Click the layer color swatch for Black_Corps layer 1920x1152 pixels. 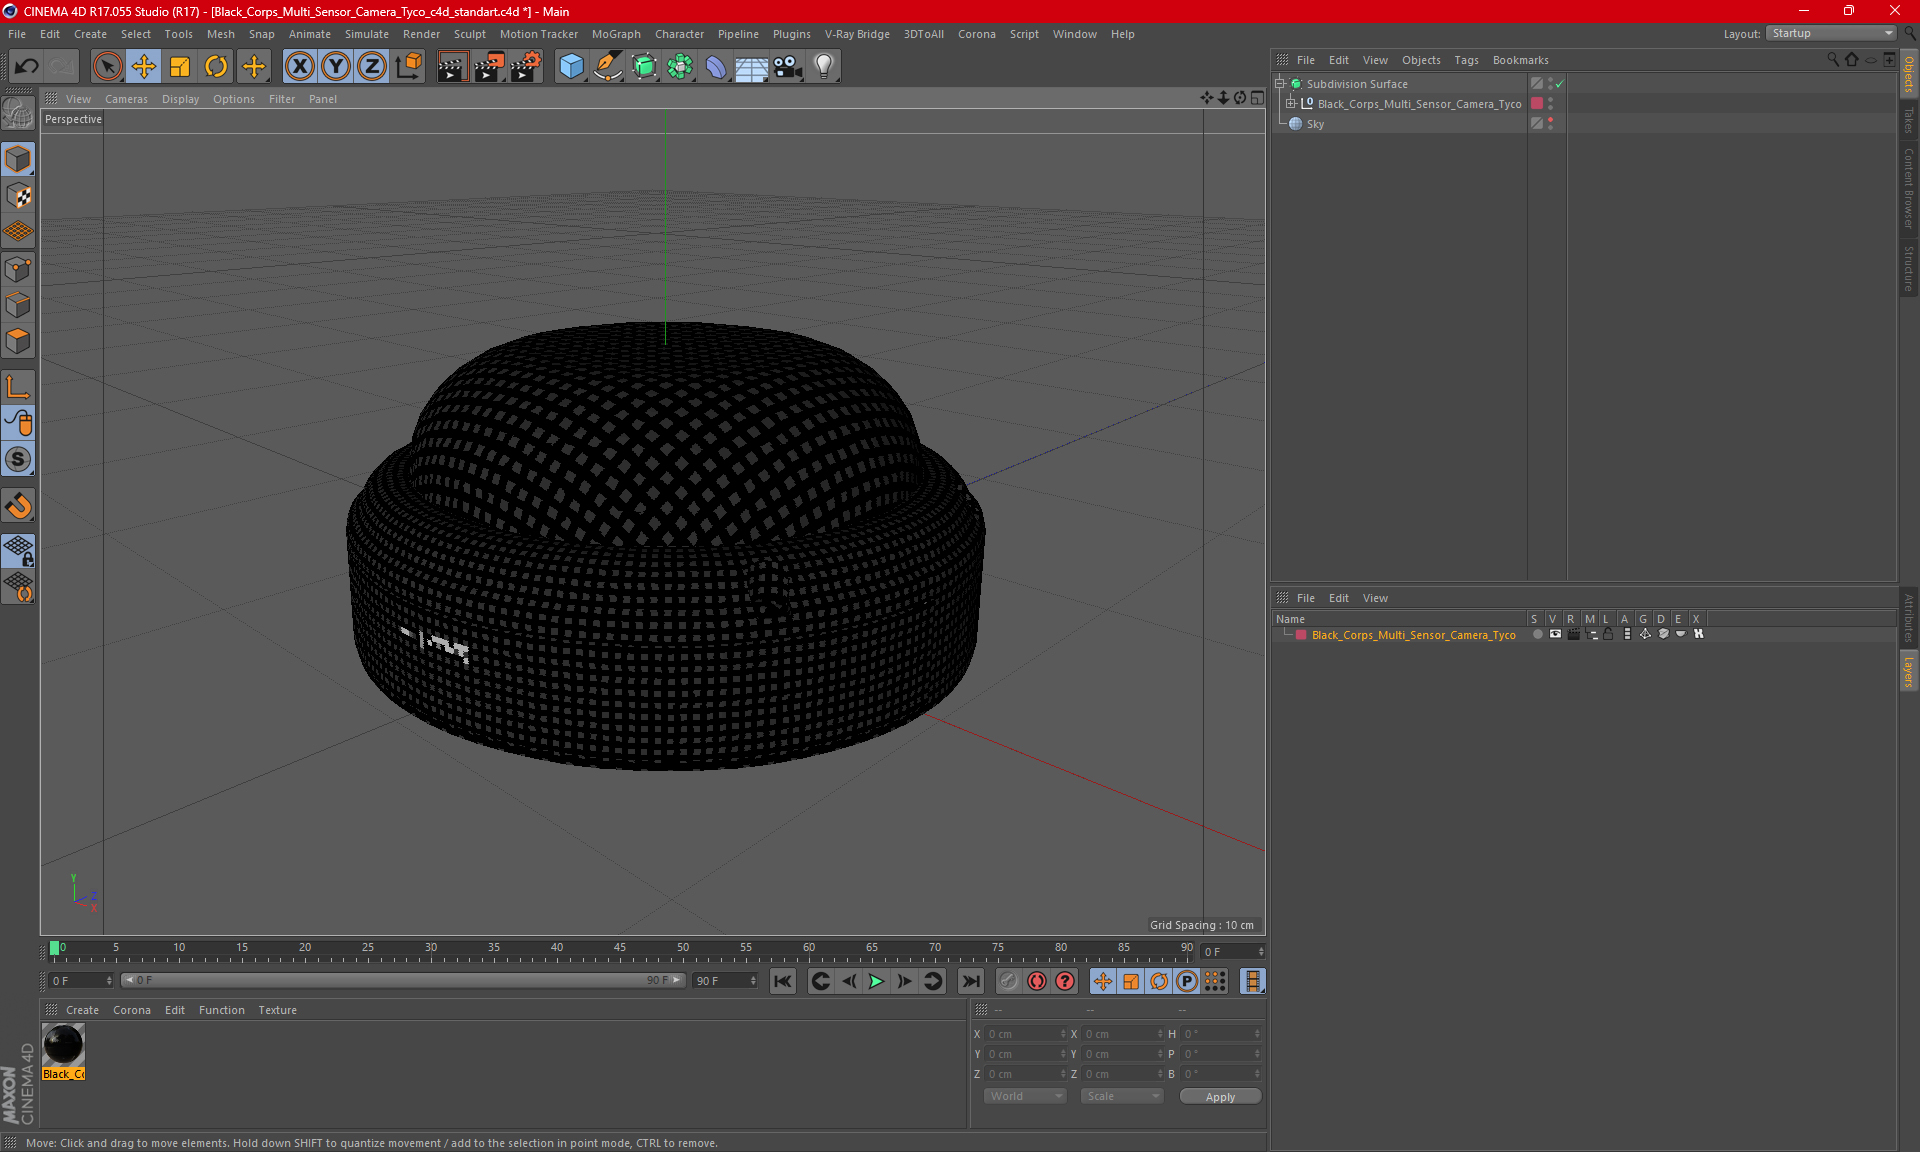(x=1301, y=635)
